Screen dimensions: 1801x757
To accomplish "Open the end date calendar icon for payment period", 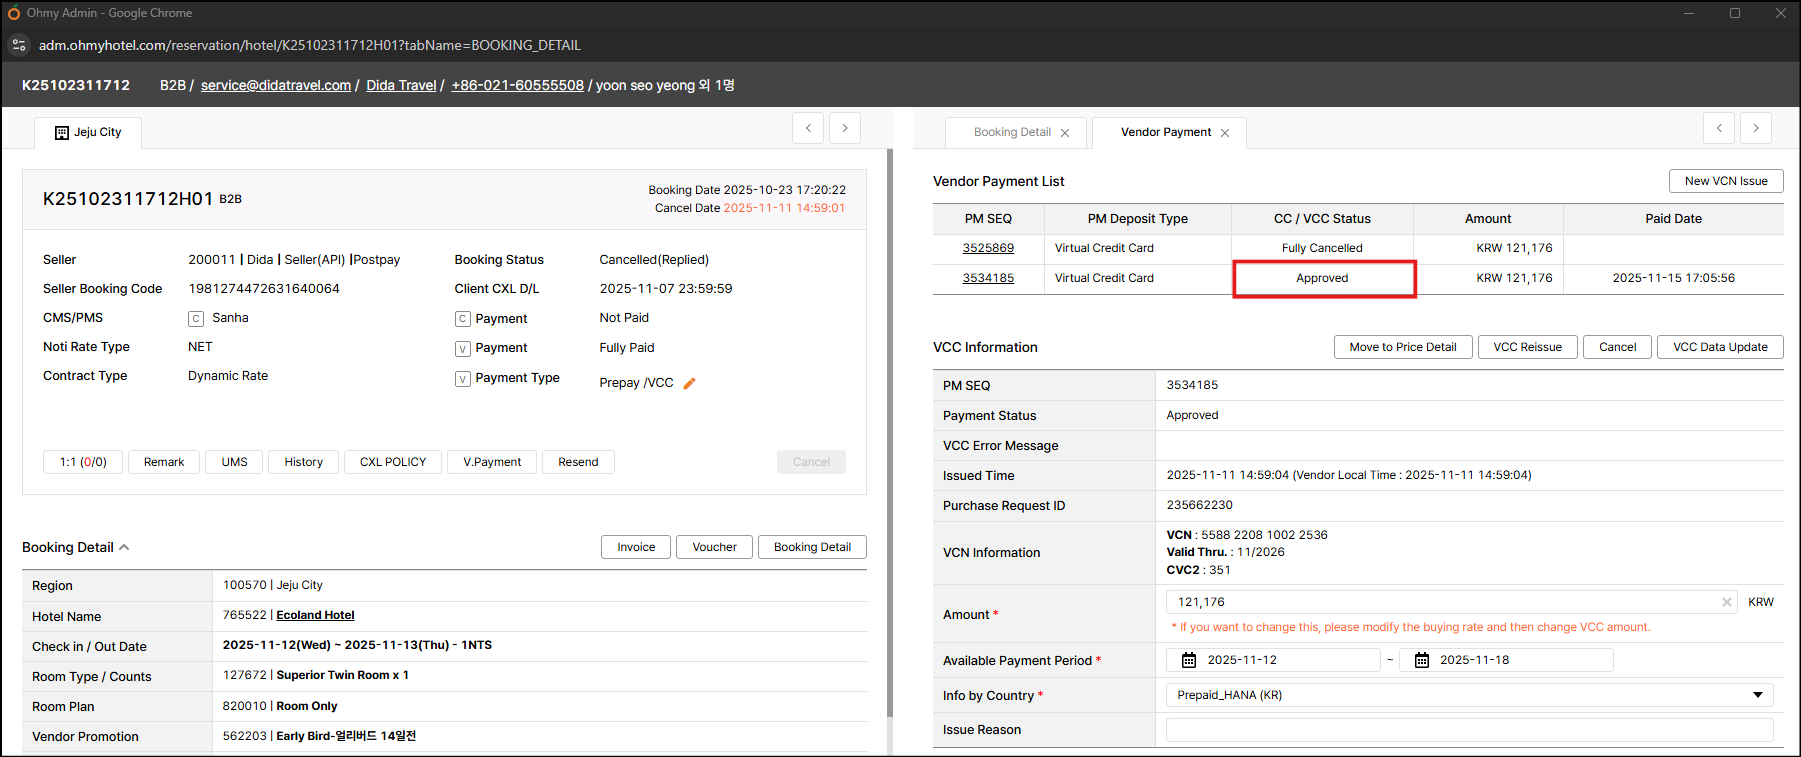I will point(1421,660).
